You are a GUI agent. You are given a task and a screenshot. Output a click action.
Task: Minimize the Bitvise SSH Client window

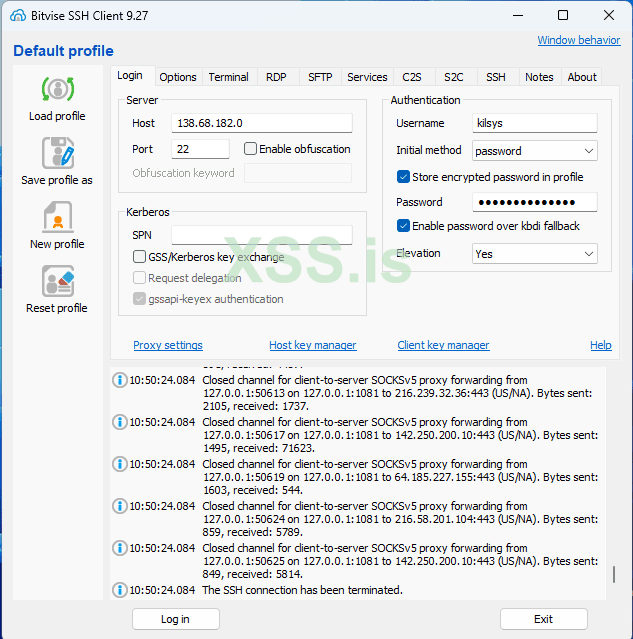518,15
